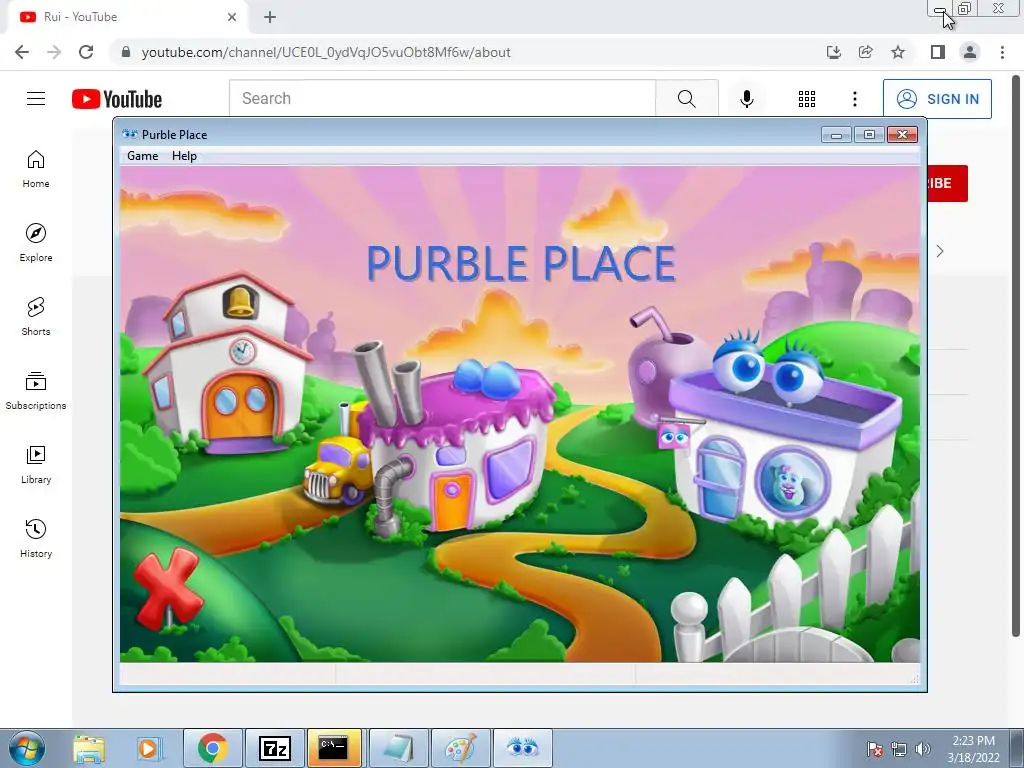Maximize the Purble Place window
This screenshot has width=1024, height=768.
[869, 135]
